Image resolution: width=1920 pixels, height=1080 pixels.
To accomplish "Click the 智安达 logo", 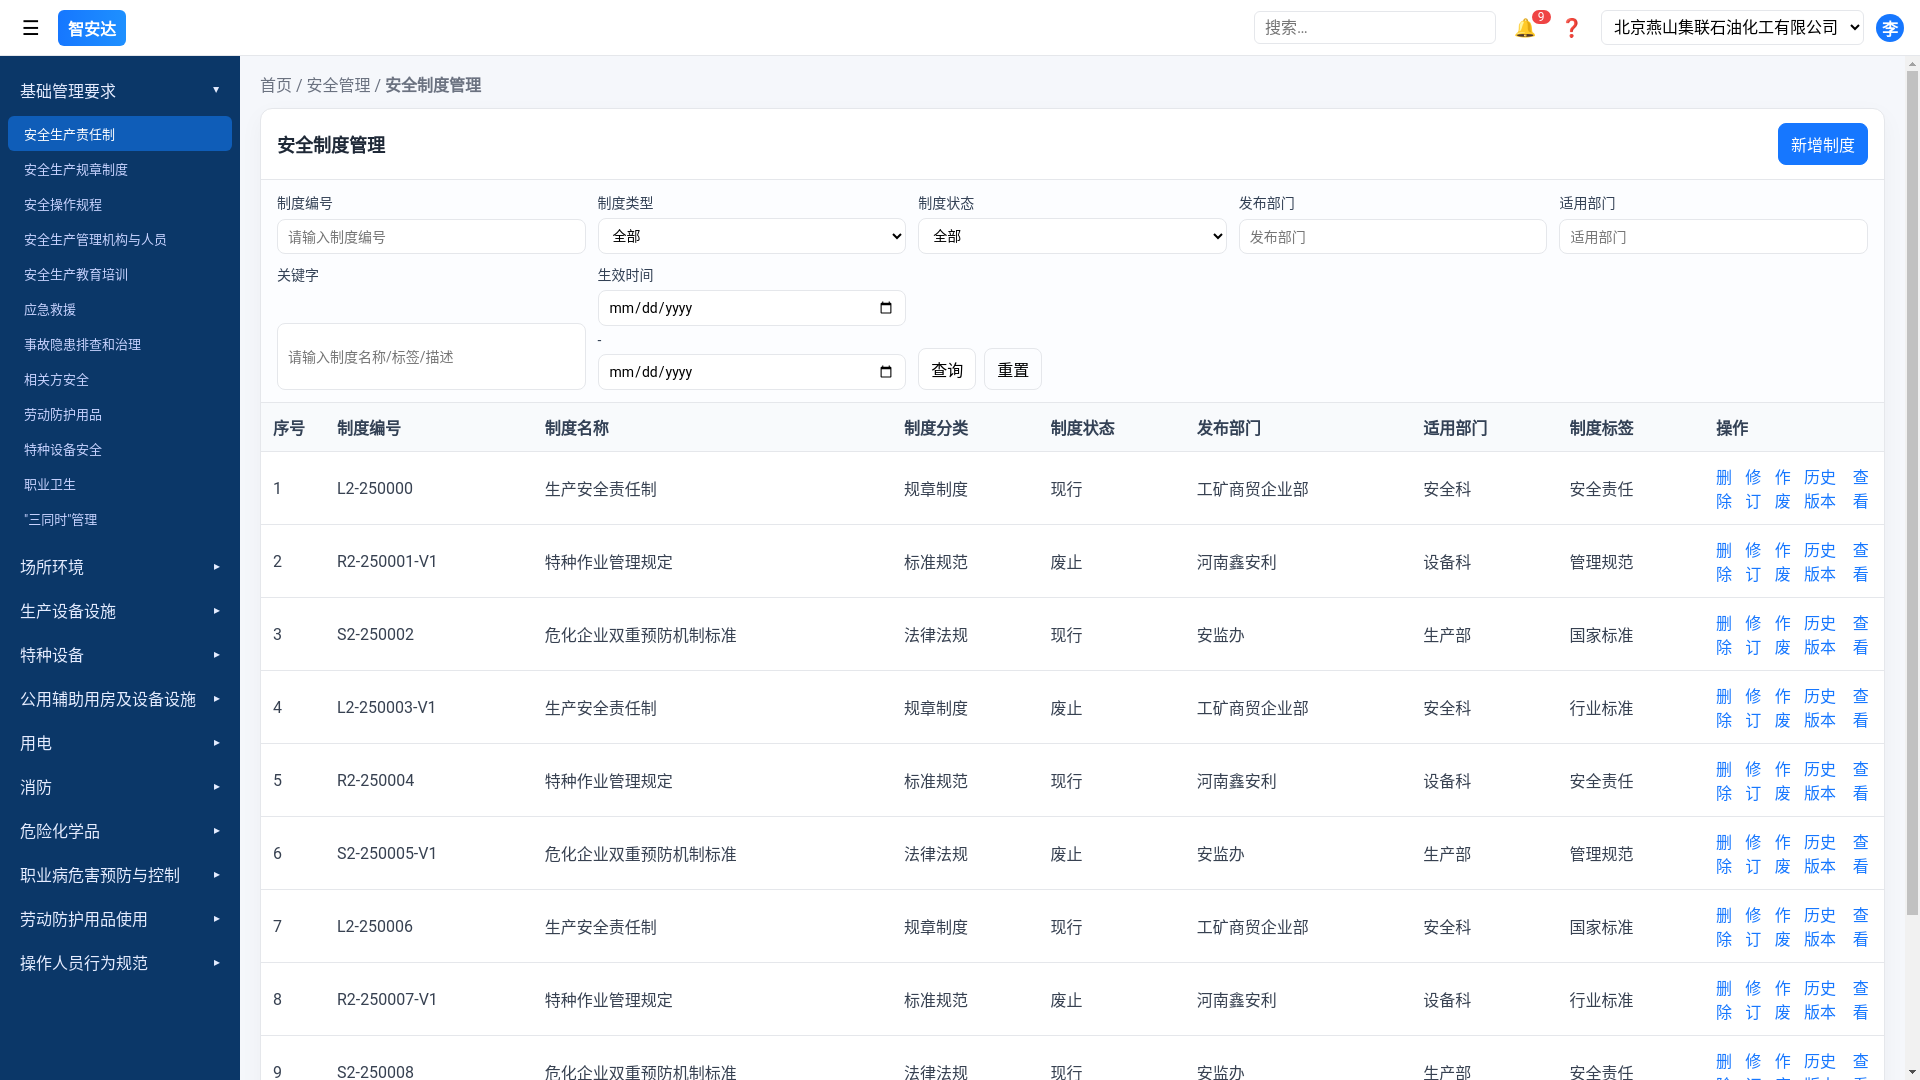I will point(92,28).
